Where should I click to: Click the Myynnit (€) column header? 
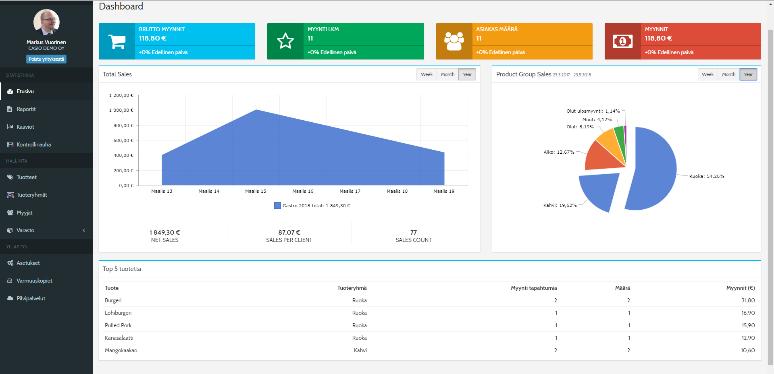pos(741,288)
